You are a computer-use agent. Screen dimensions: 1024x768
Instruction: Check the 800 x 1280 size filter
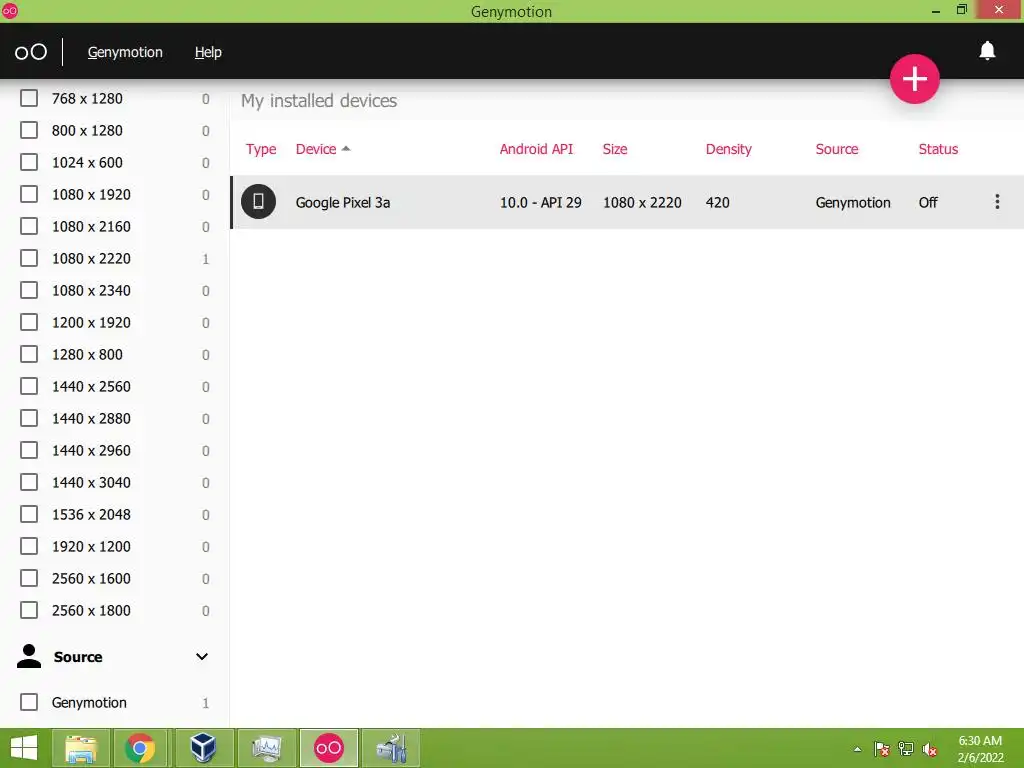(29, 131)
